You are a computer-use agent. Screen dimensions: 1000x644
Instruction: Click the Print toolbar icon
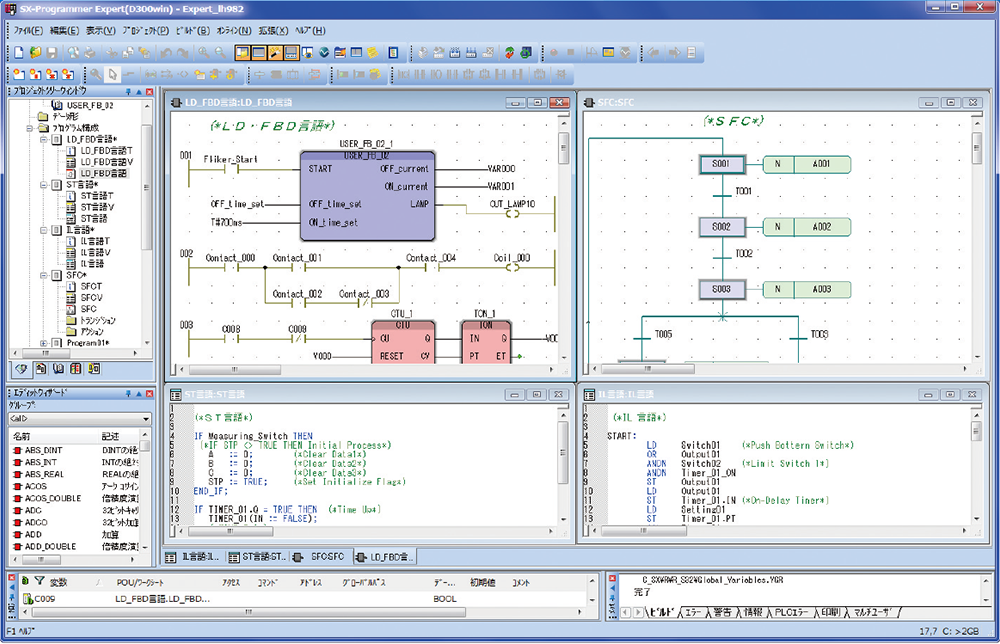click(90, 53)
